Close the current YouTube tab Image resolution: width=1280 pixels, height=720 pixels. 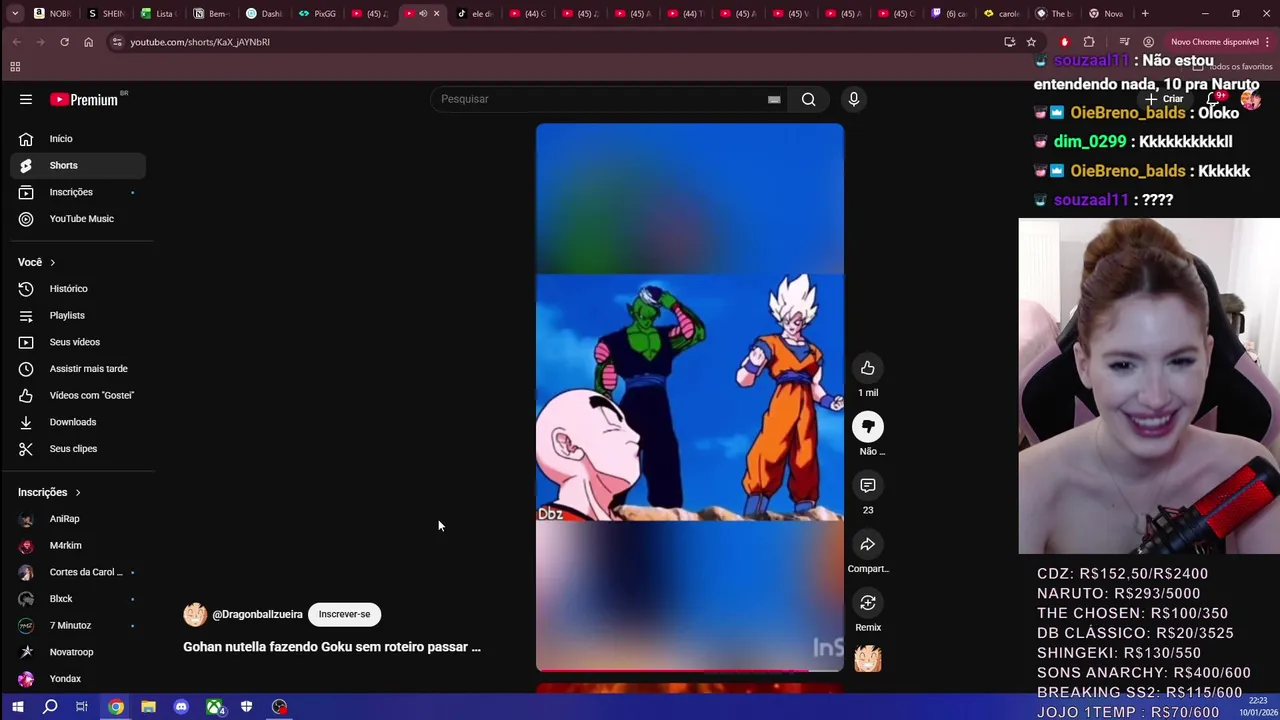tap(436, 13)
